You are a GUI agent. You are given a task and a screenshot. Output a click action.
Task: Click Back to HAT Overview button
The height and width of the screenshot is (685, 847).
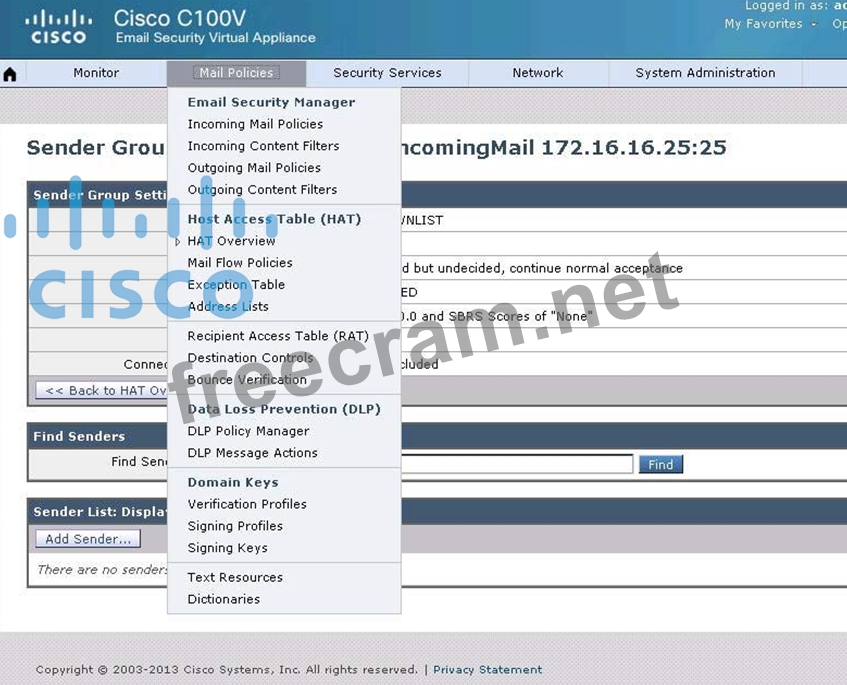point(102,391)
